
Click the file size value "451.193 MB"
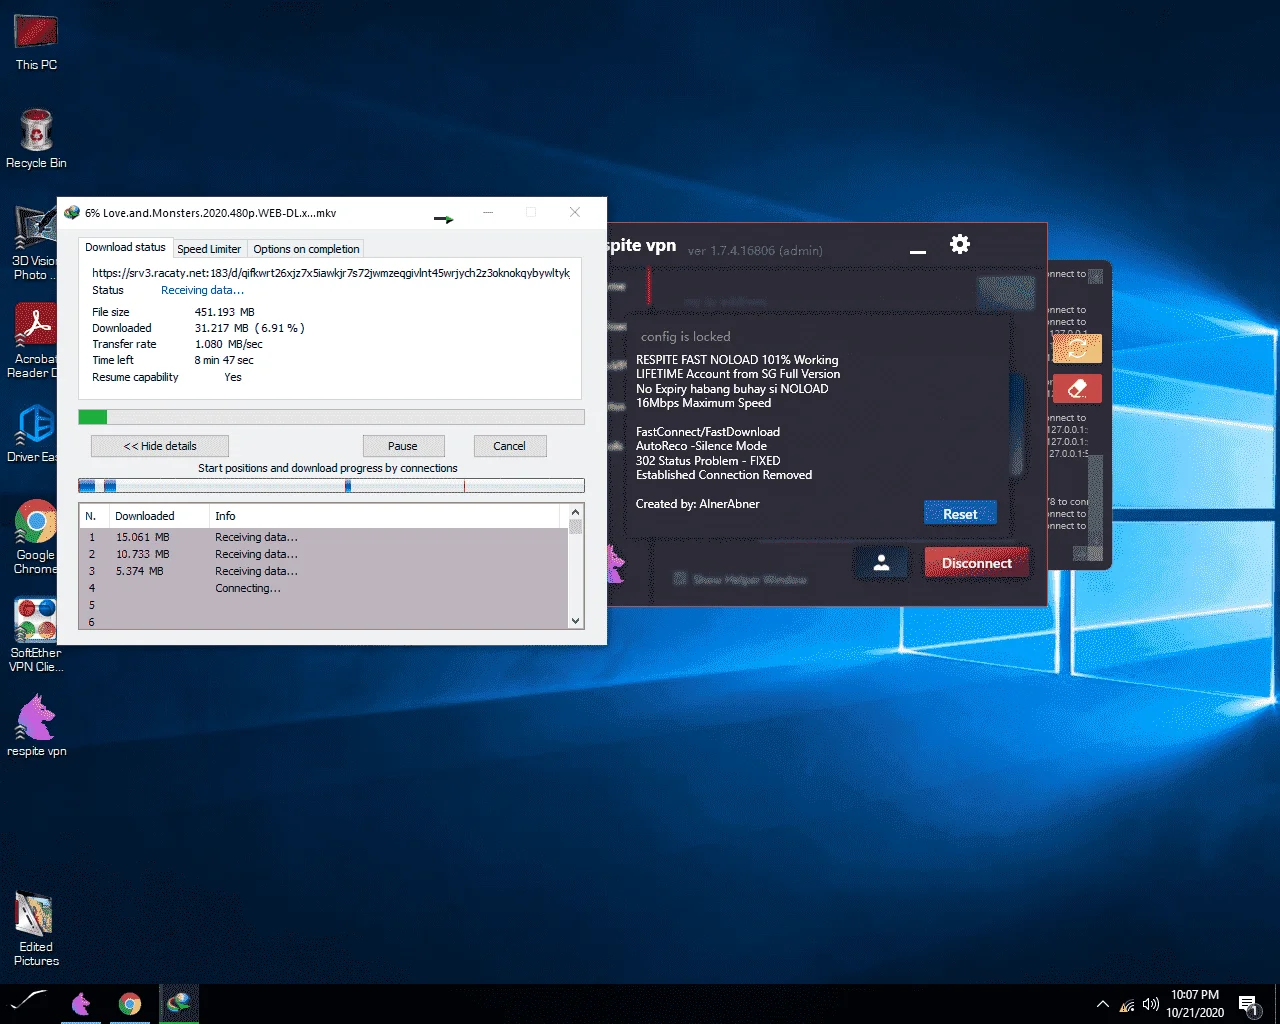click(224, 312)
